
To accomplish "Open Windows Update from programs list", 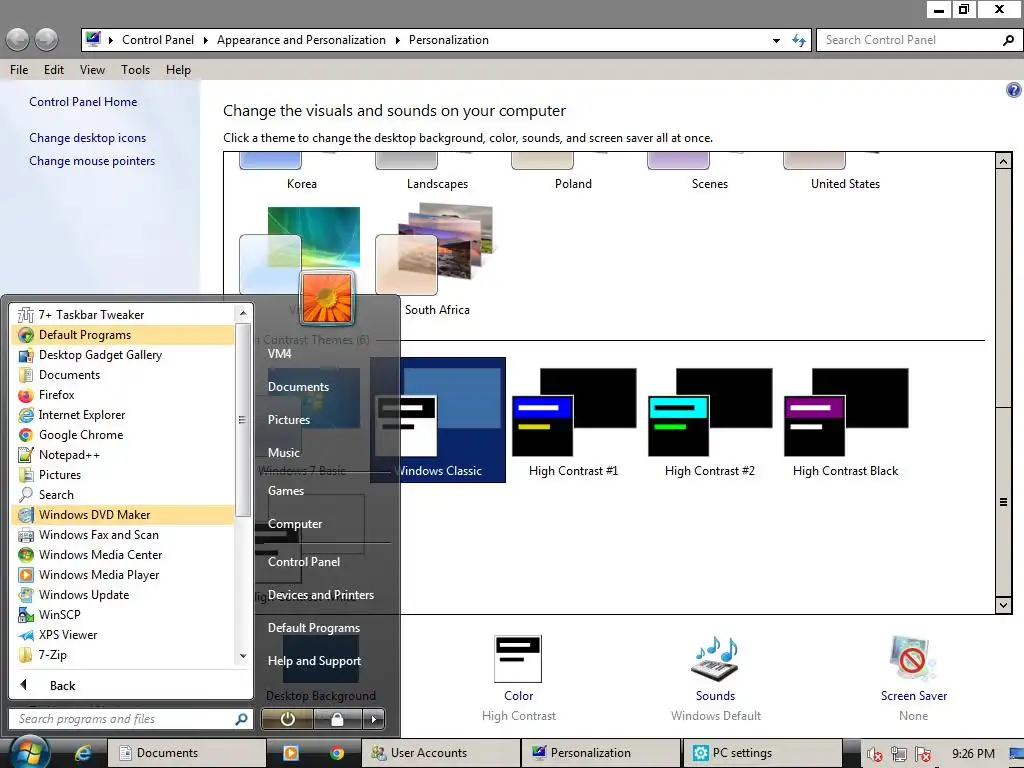I will click(122, 595).
